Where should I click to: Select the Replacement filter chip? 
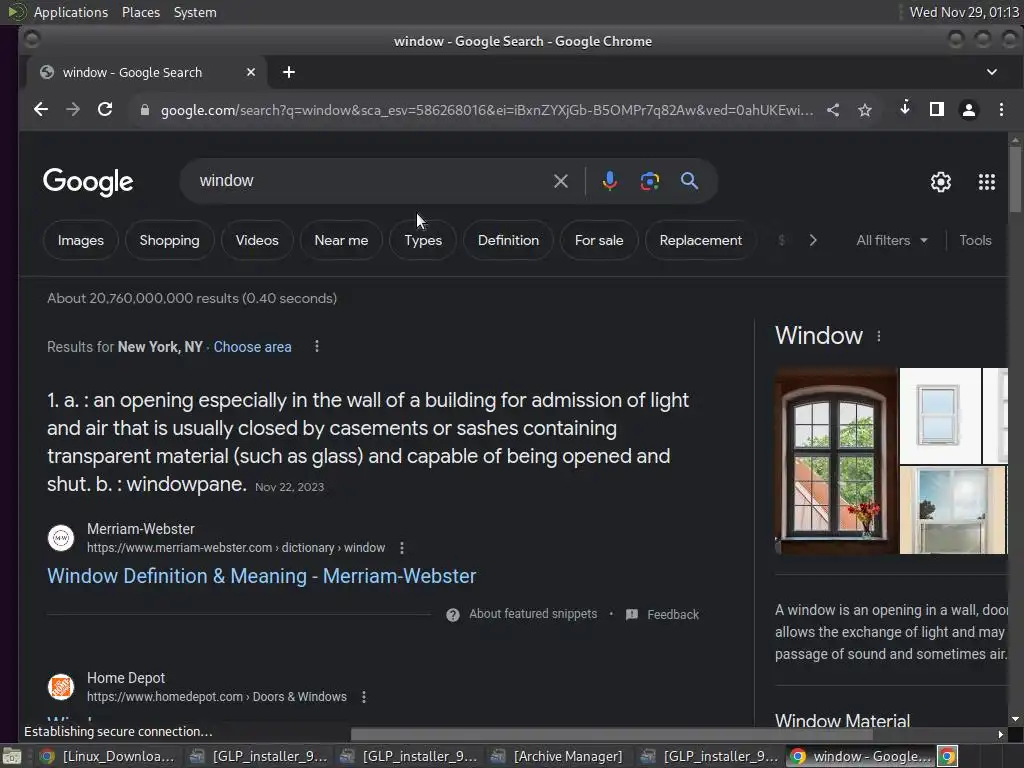[700, 240]
